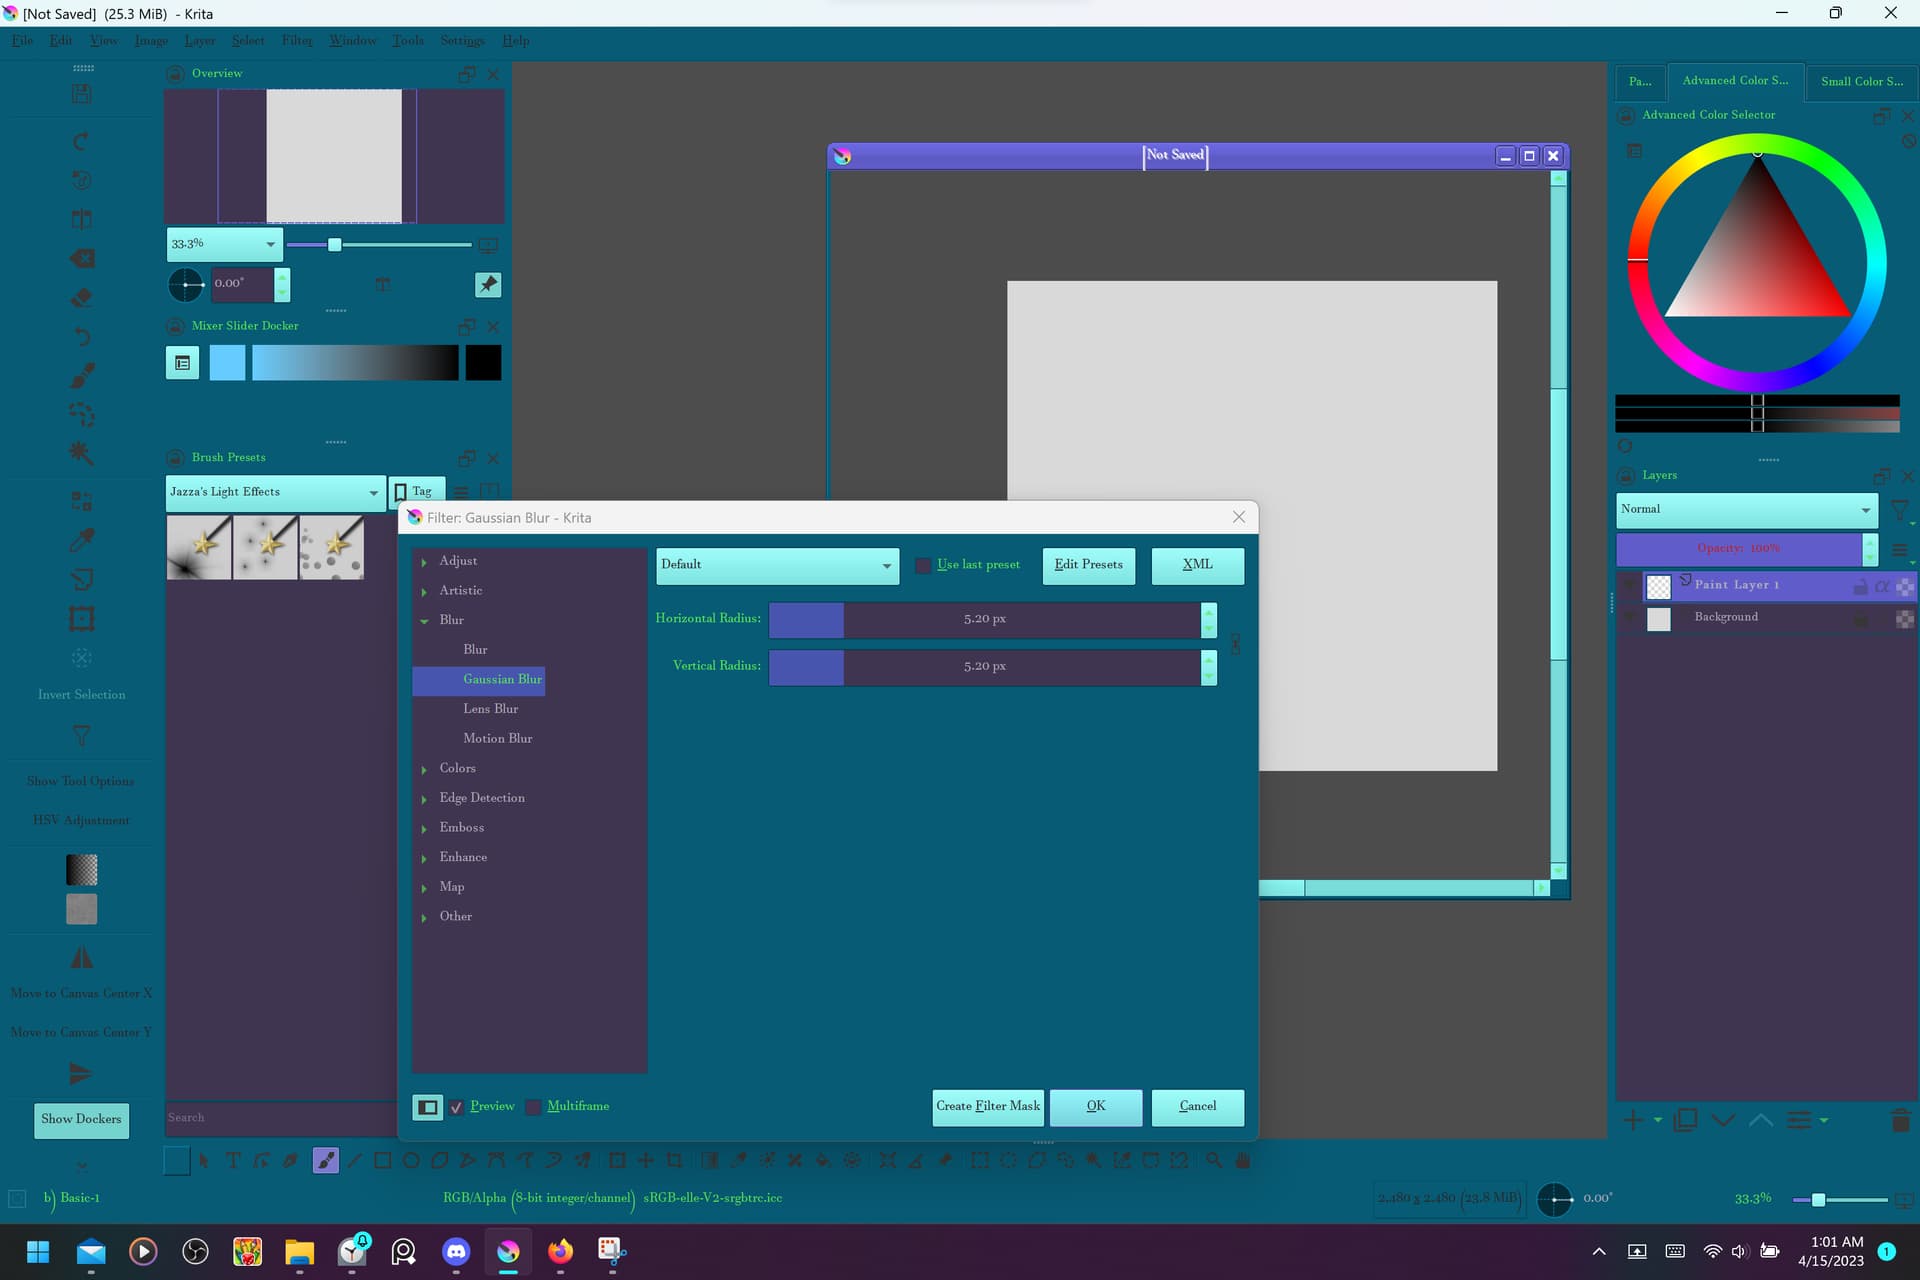Switch to Small Color Selector tab
This screenshot has width=1920, height=1280.
[x=1861, y=81]
